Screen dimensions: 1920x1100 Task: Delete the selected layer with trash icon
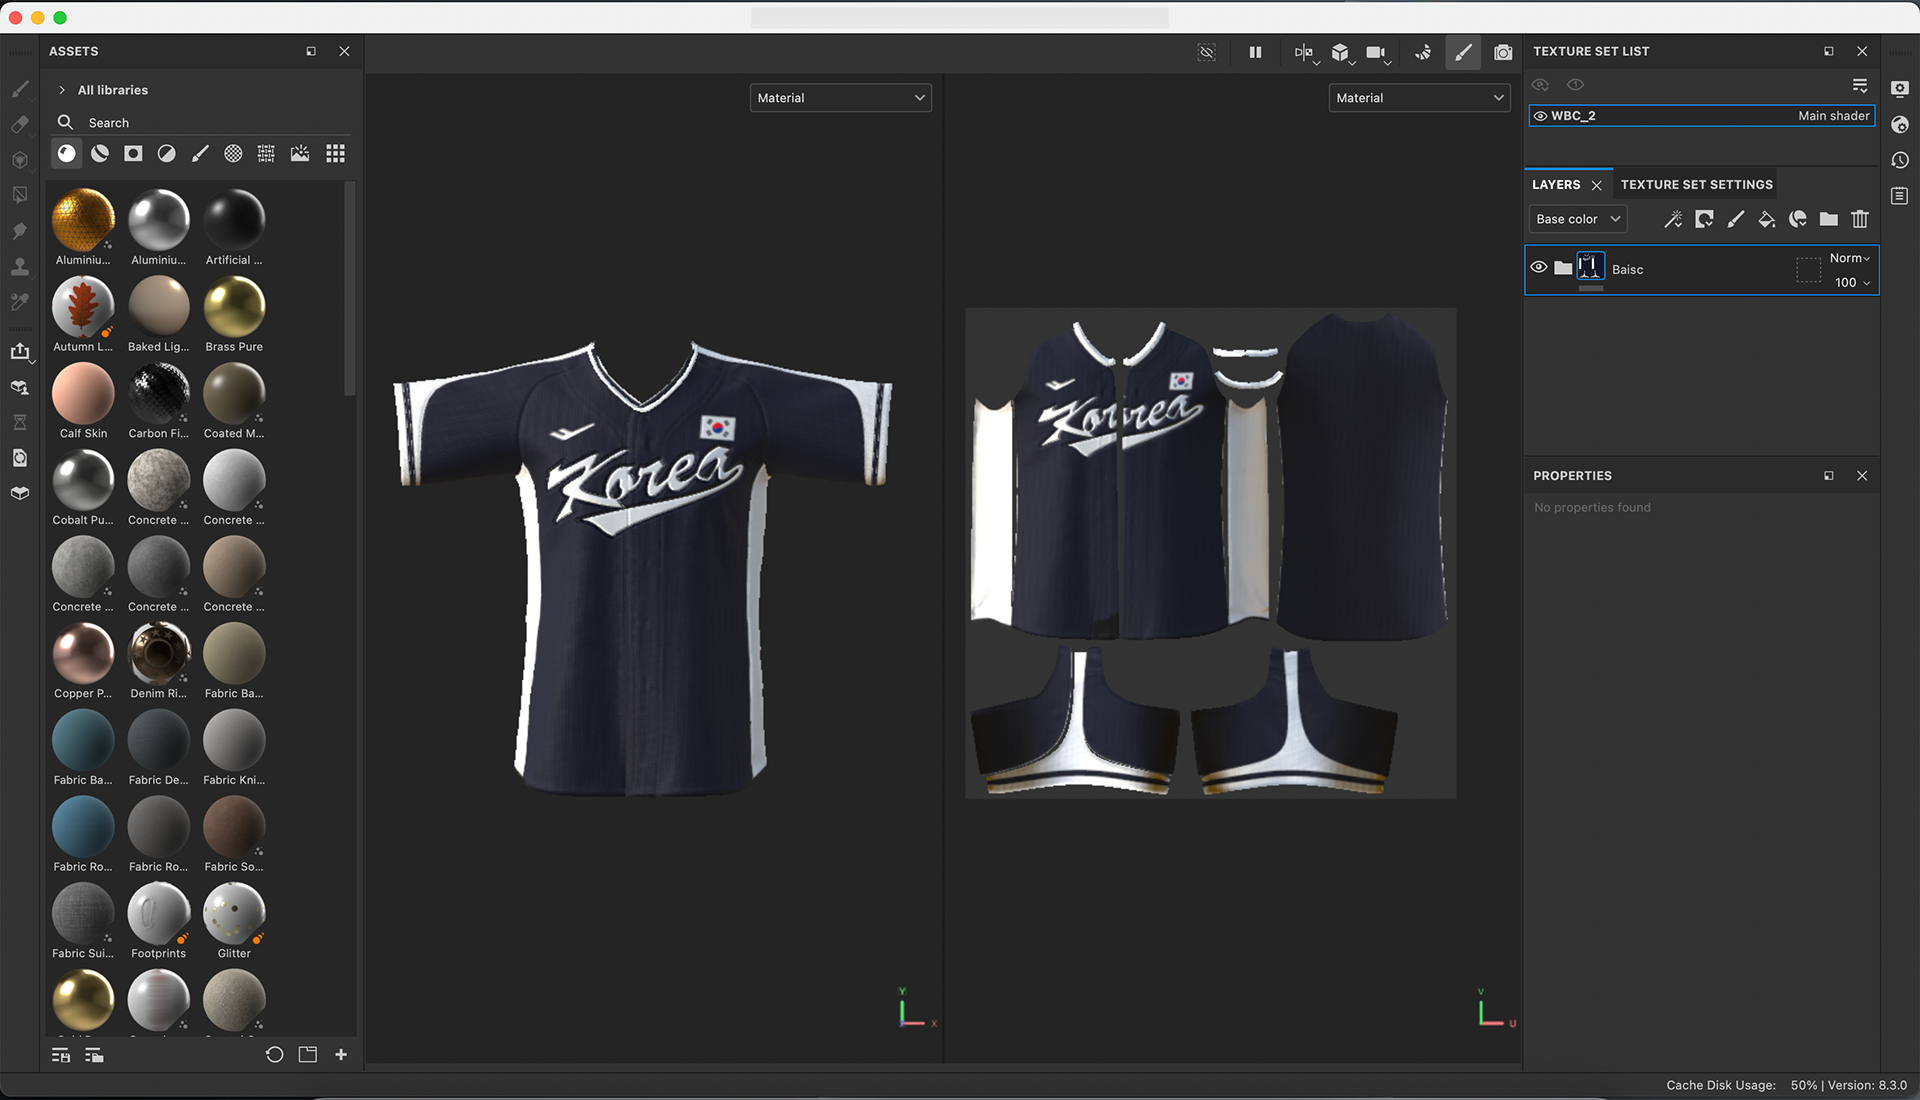click(x=1860, y=219)
